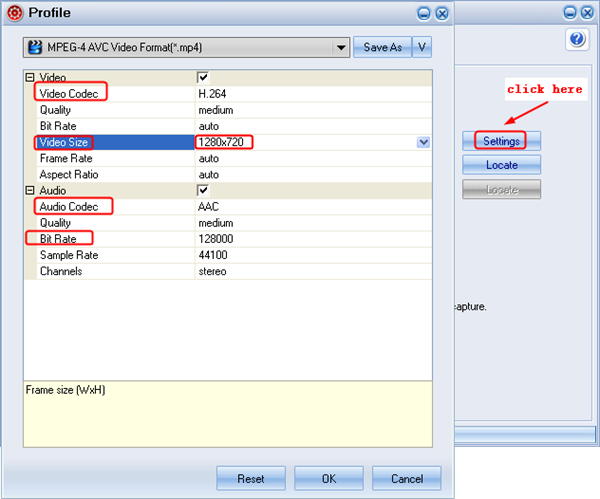Click the blue Locate button

(501, 165)
